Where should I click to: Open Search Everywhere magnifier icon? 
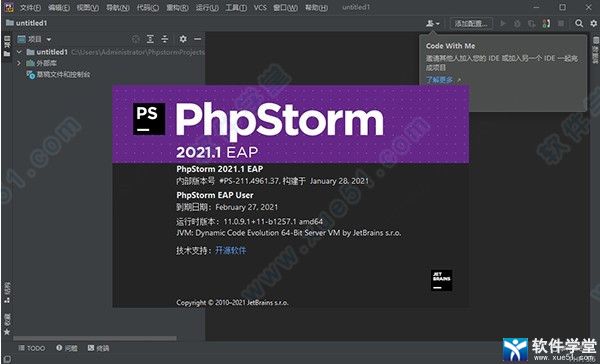click(x=579, y=24)
